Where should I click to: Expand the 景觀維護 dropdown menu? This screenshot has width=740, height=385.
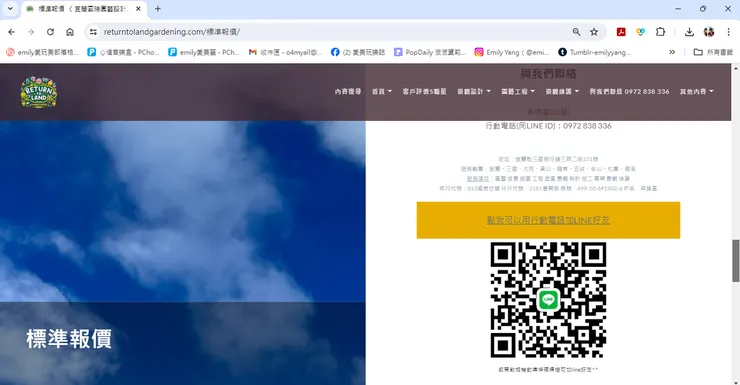click(562, 92)
